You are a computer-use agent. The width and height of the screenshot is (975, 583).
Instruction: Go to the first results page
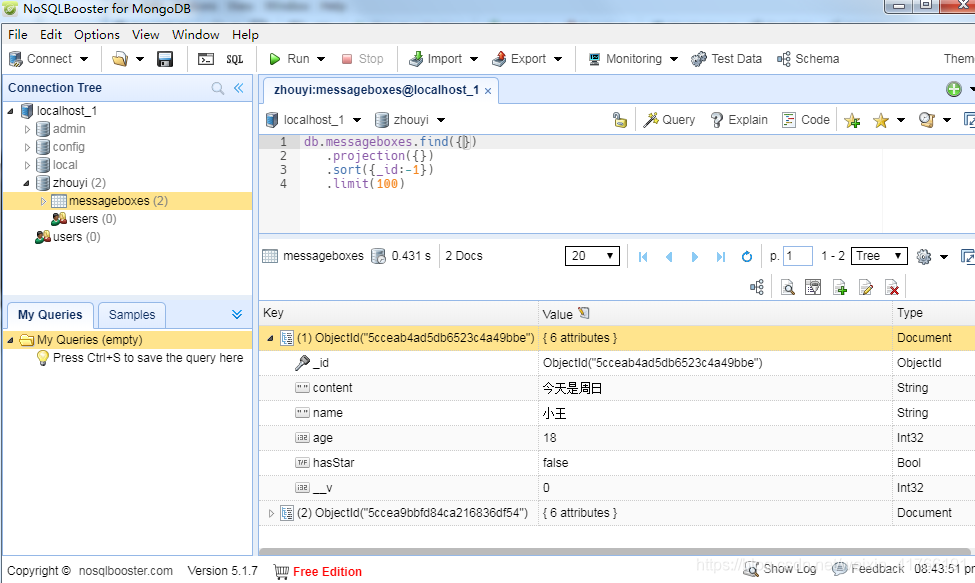(x=643, y=257)
